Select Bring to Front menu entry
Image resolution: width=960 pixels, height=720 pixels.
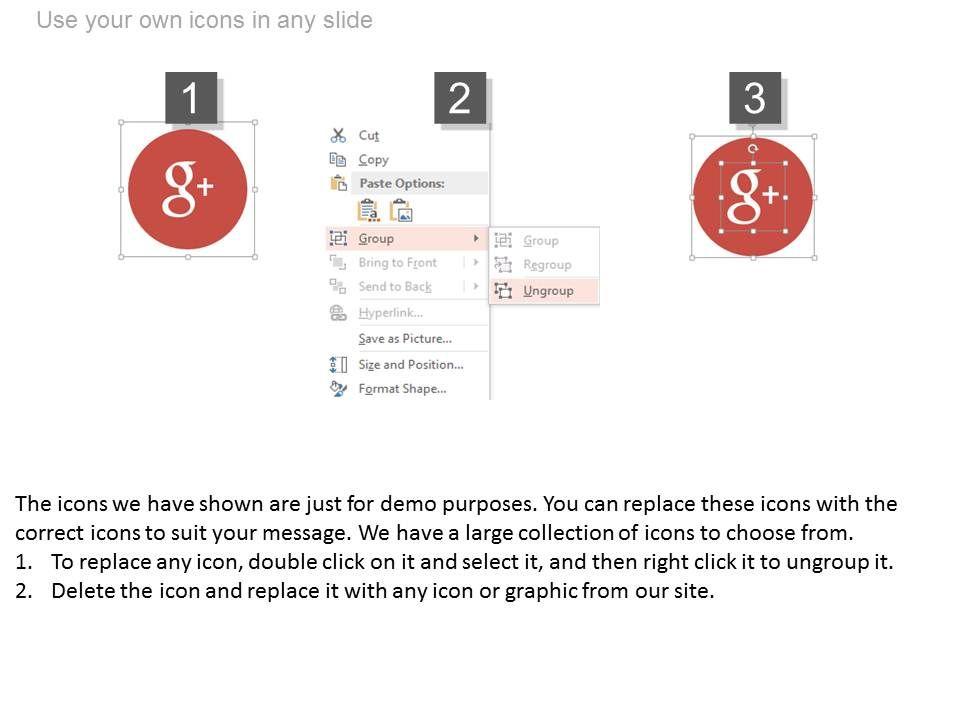point(408,262)
